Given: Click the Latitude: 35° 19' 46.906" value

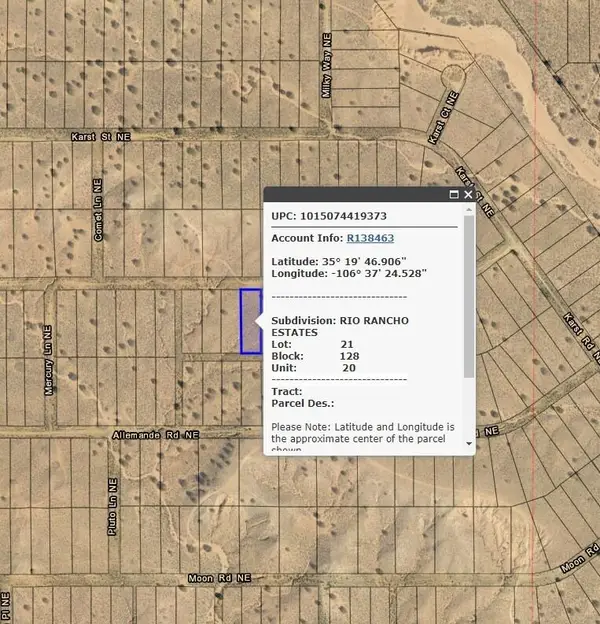Looking at the screenshot, I should (x=339, y=261).
